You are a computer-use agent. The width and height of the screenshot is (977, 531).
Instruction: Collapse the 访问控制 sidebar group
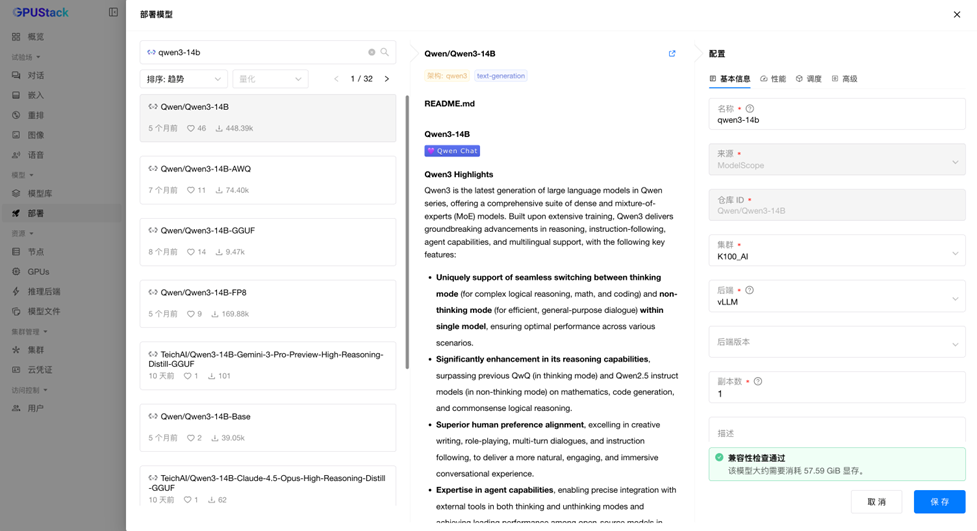point(29,390)
